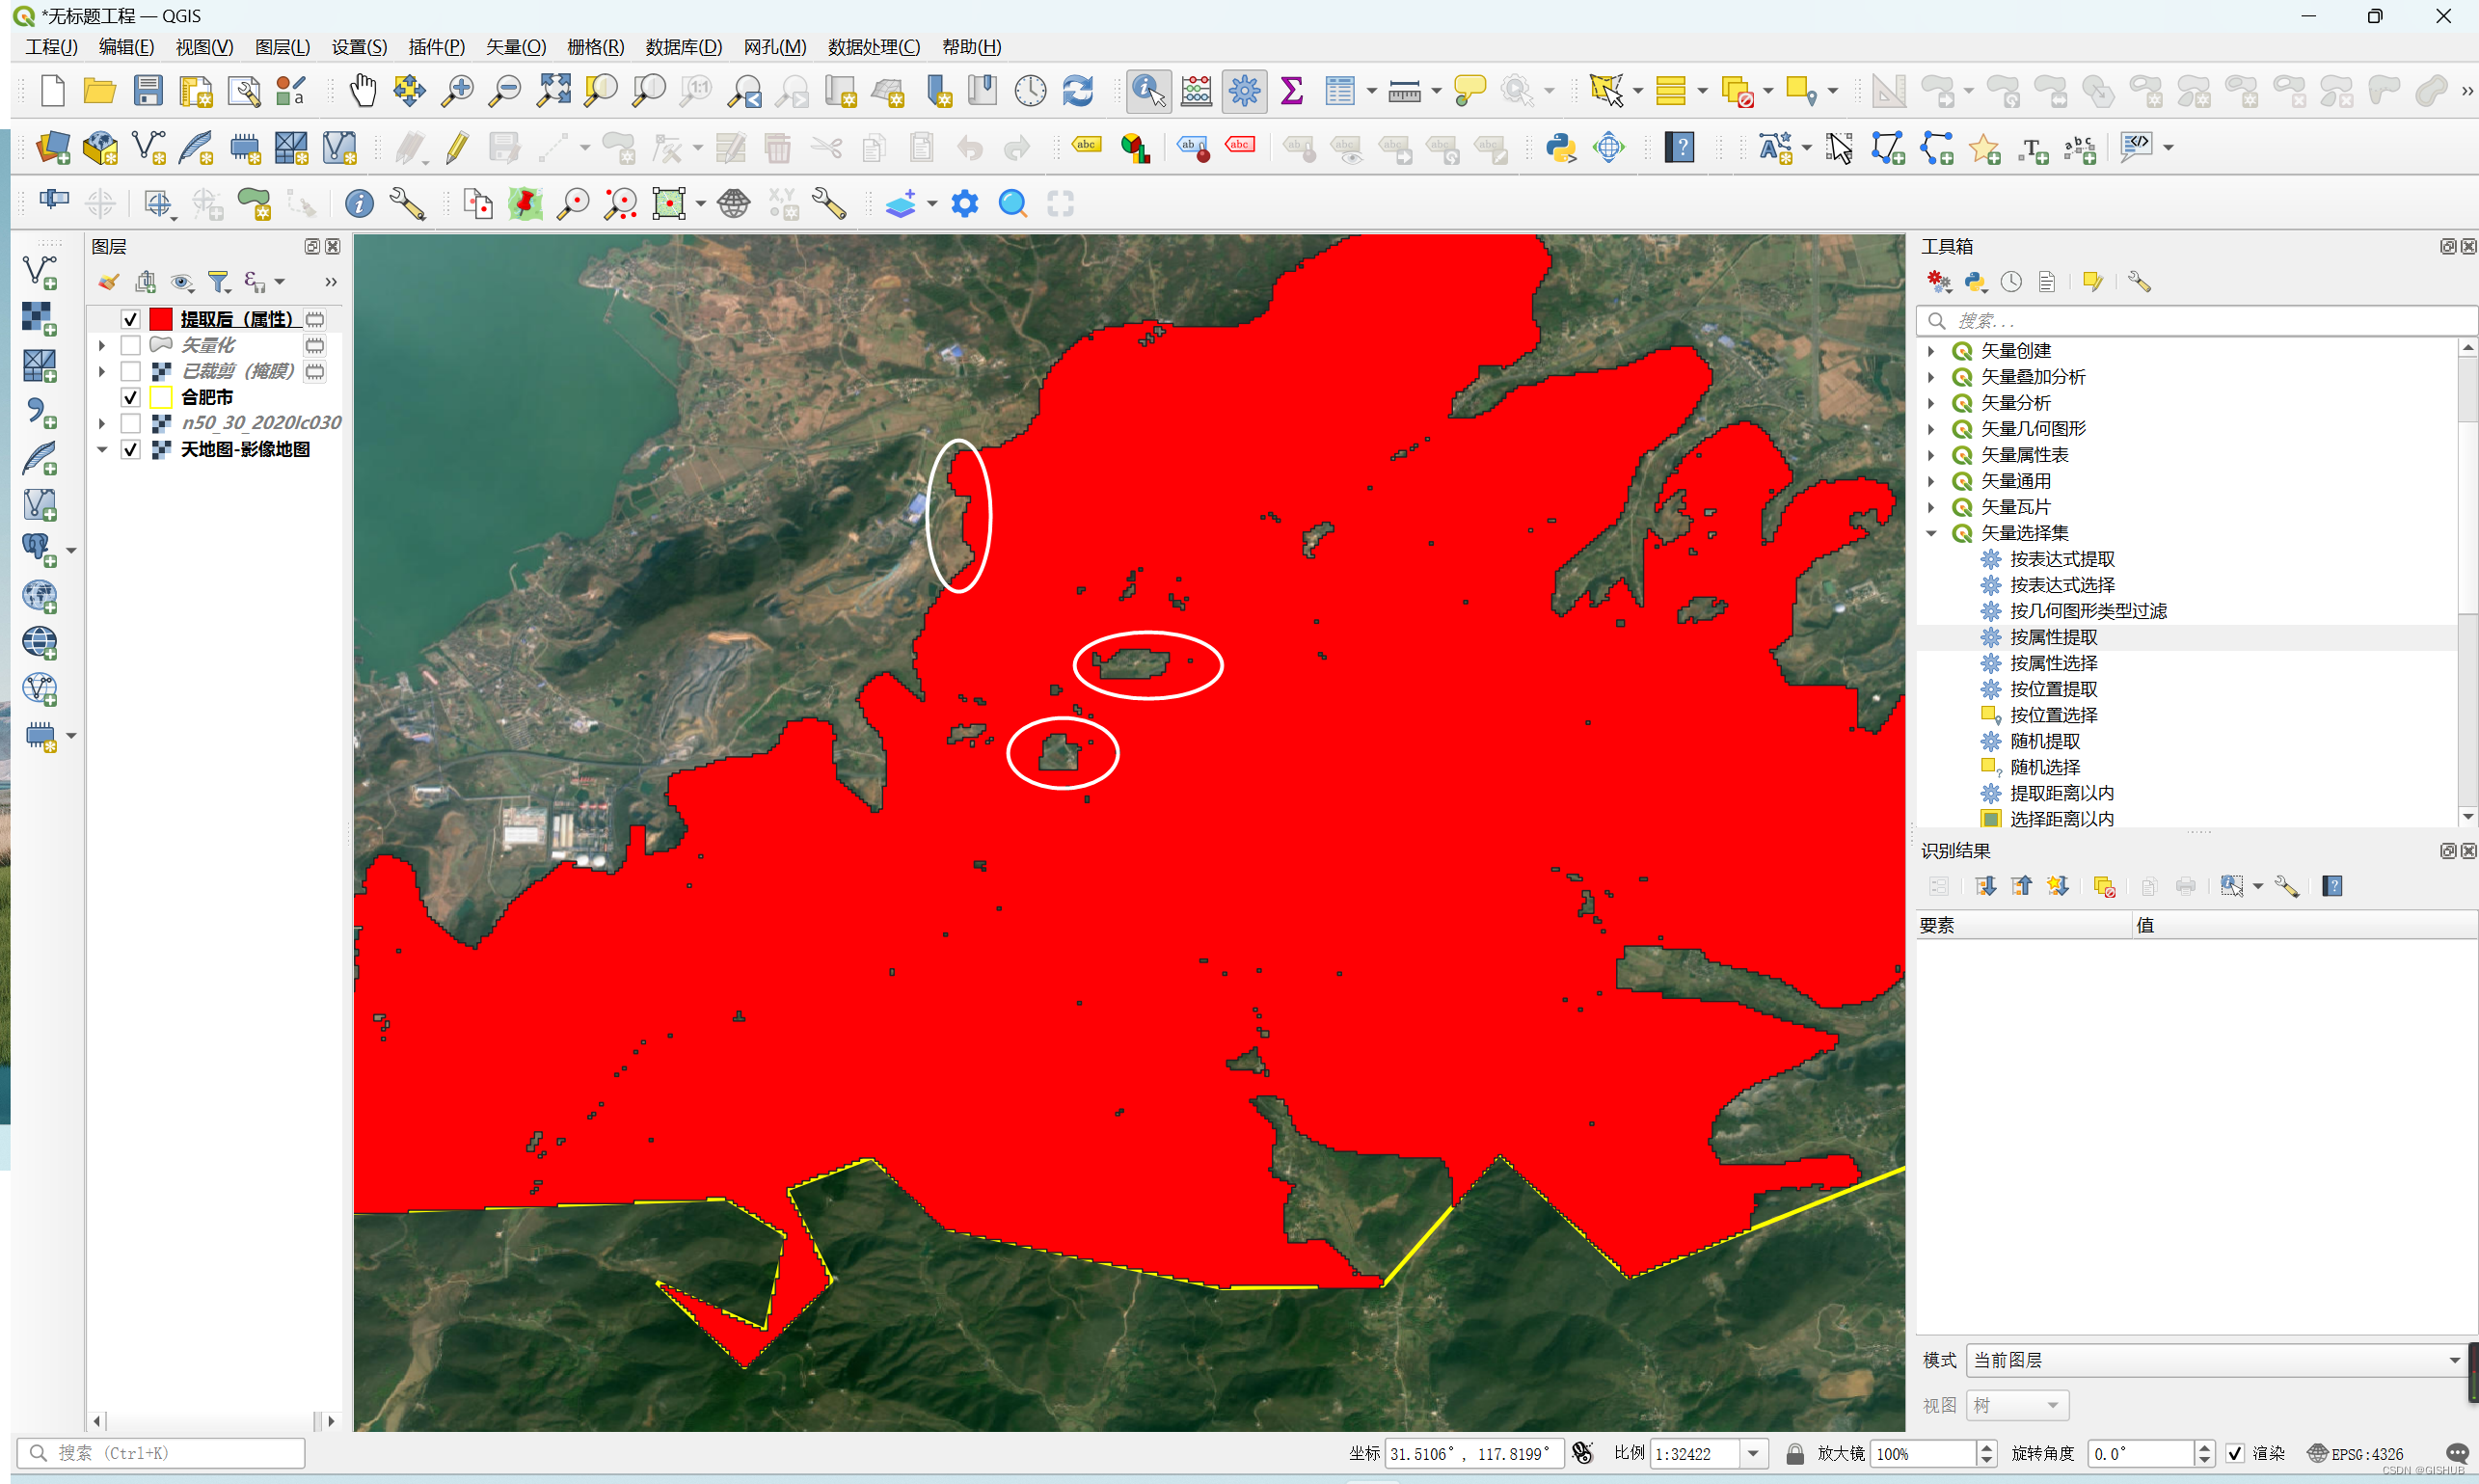Click the Layer Styling brush icon in Layers panel

109,282
